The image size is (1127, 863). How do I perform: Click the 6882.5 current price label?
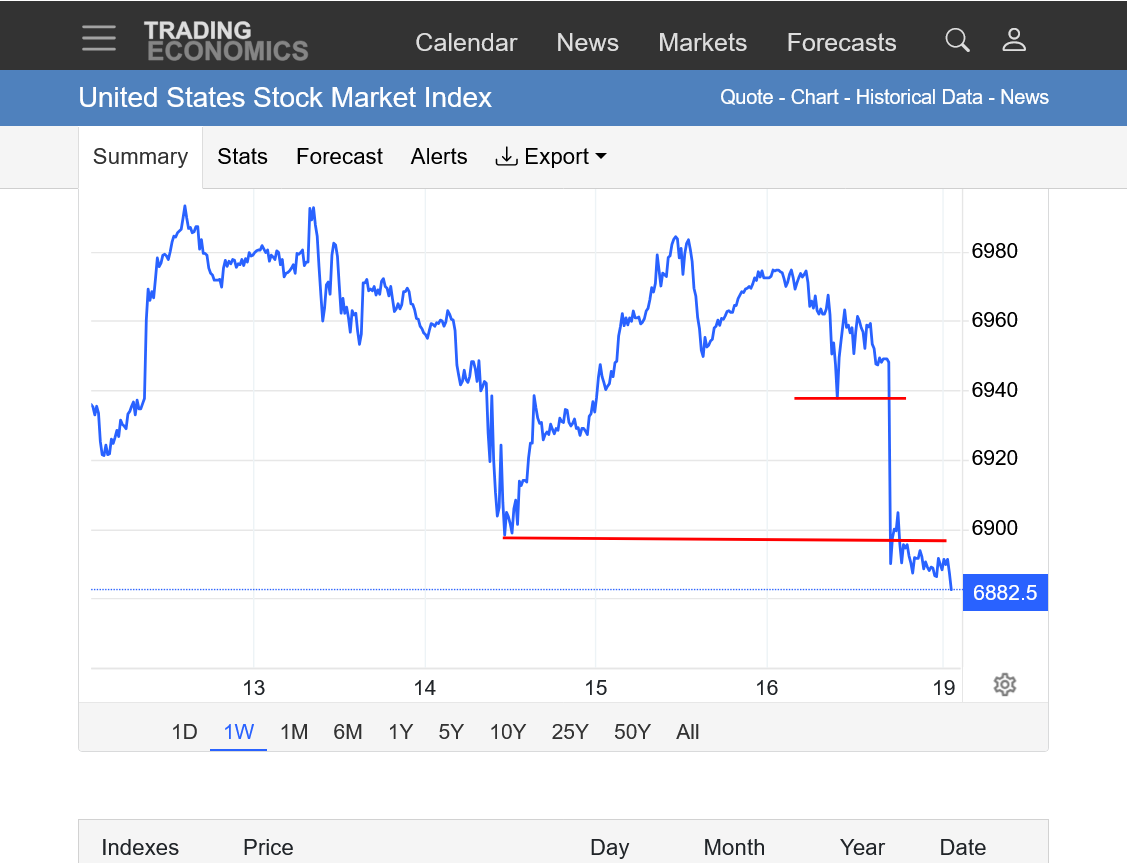[x=1004, y=593]
